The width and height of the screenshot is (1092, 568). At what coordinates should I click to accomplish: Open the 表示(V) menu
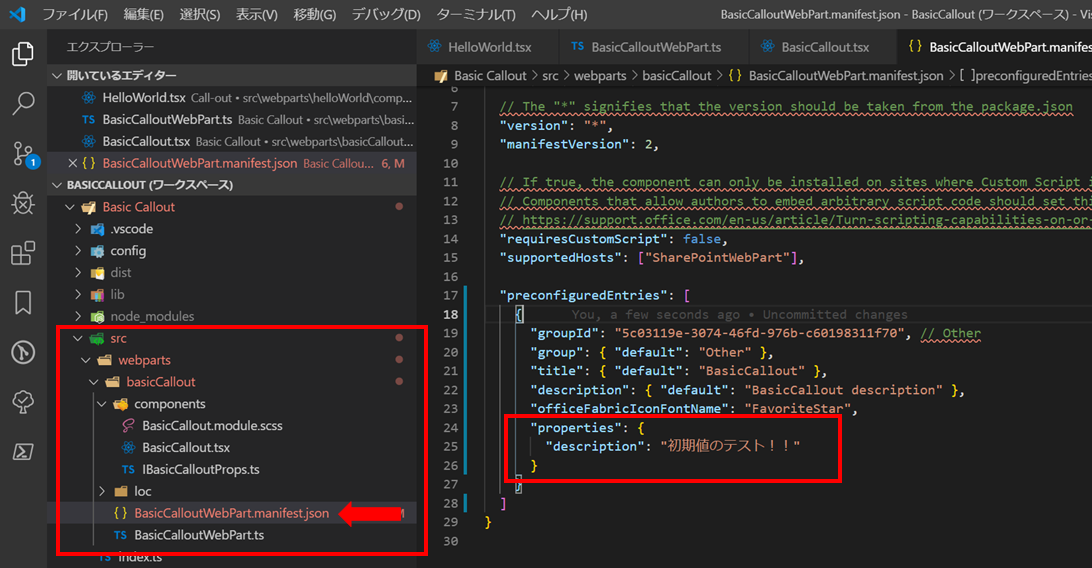pyautogui.click(x=256, y=14)
